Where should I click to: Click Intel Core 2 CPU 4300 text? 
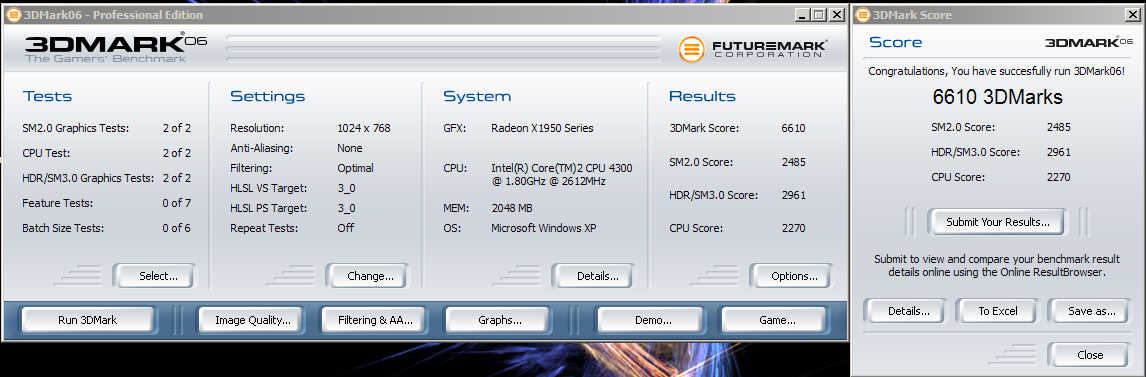coord(561,175)
